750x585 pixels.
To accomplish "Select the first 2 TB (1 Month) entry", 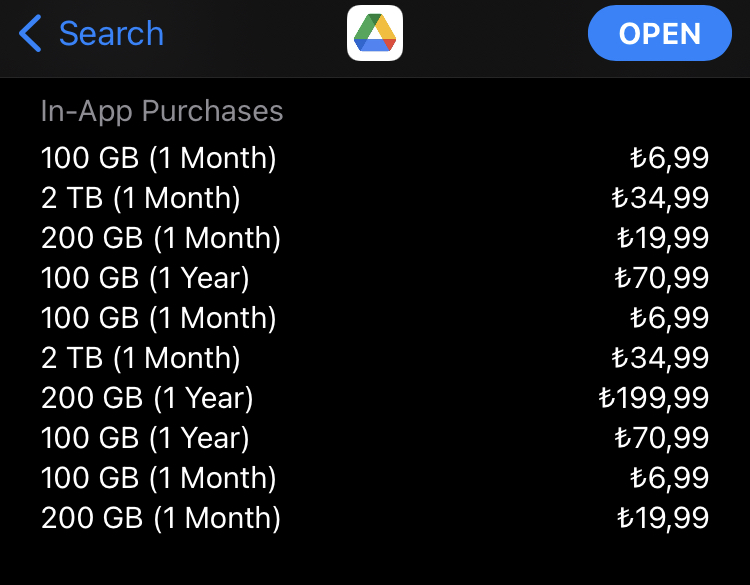I will tap(375, 198).
